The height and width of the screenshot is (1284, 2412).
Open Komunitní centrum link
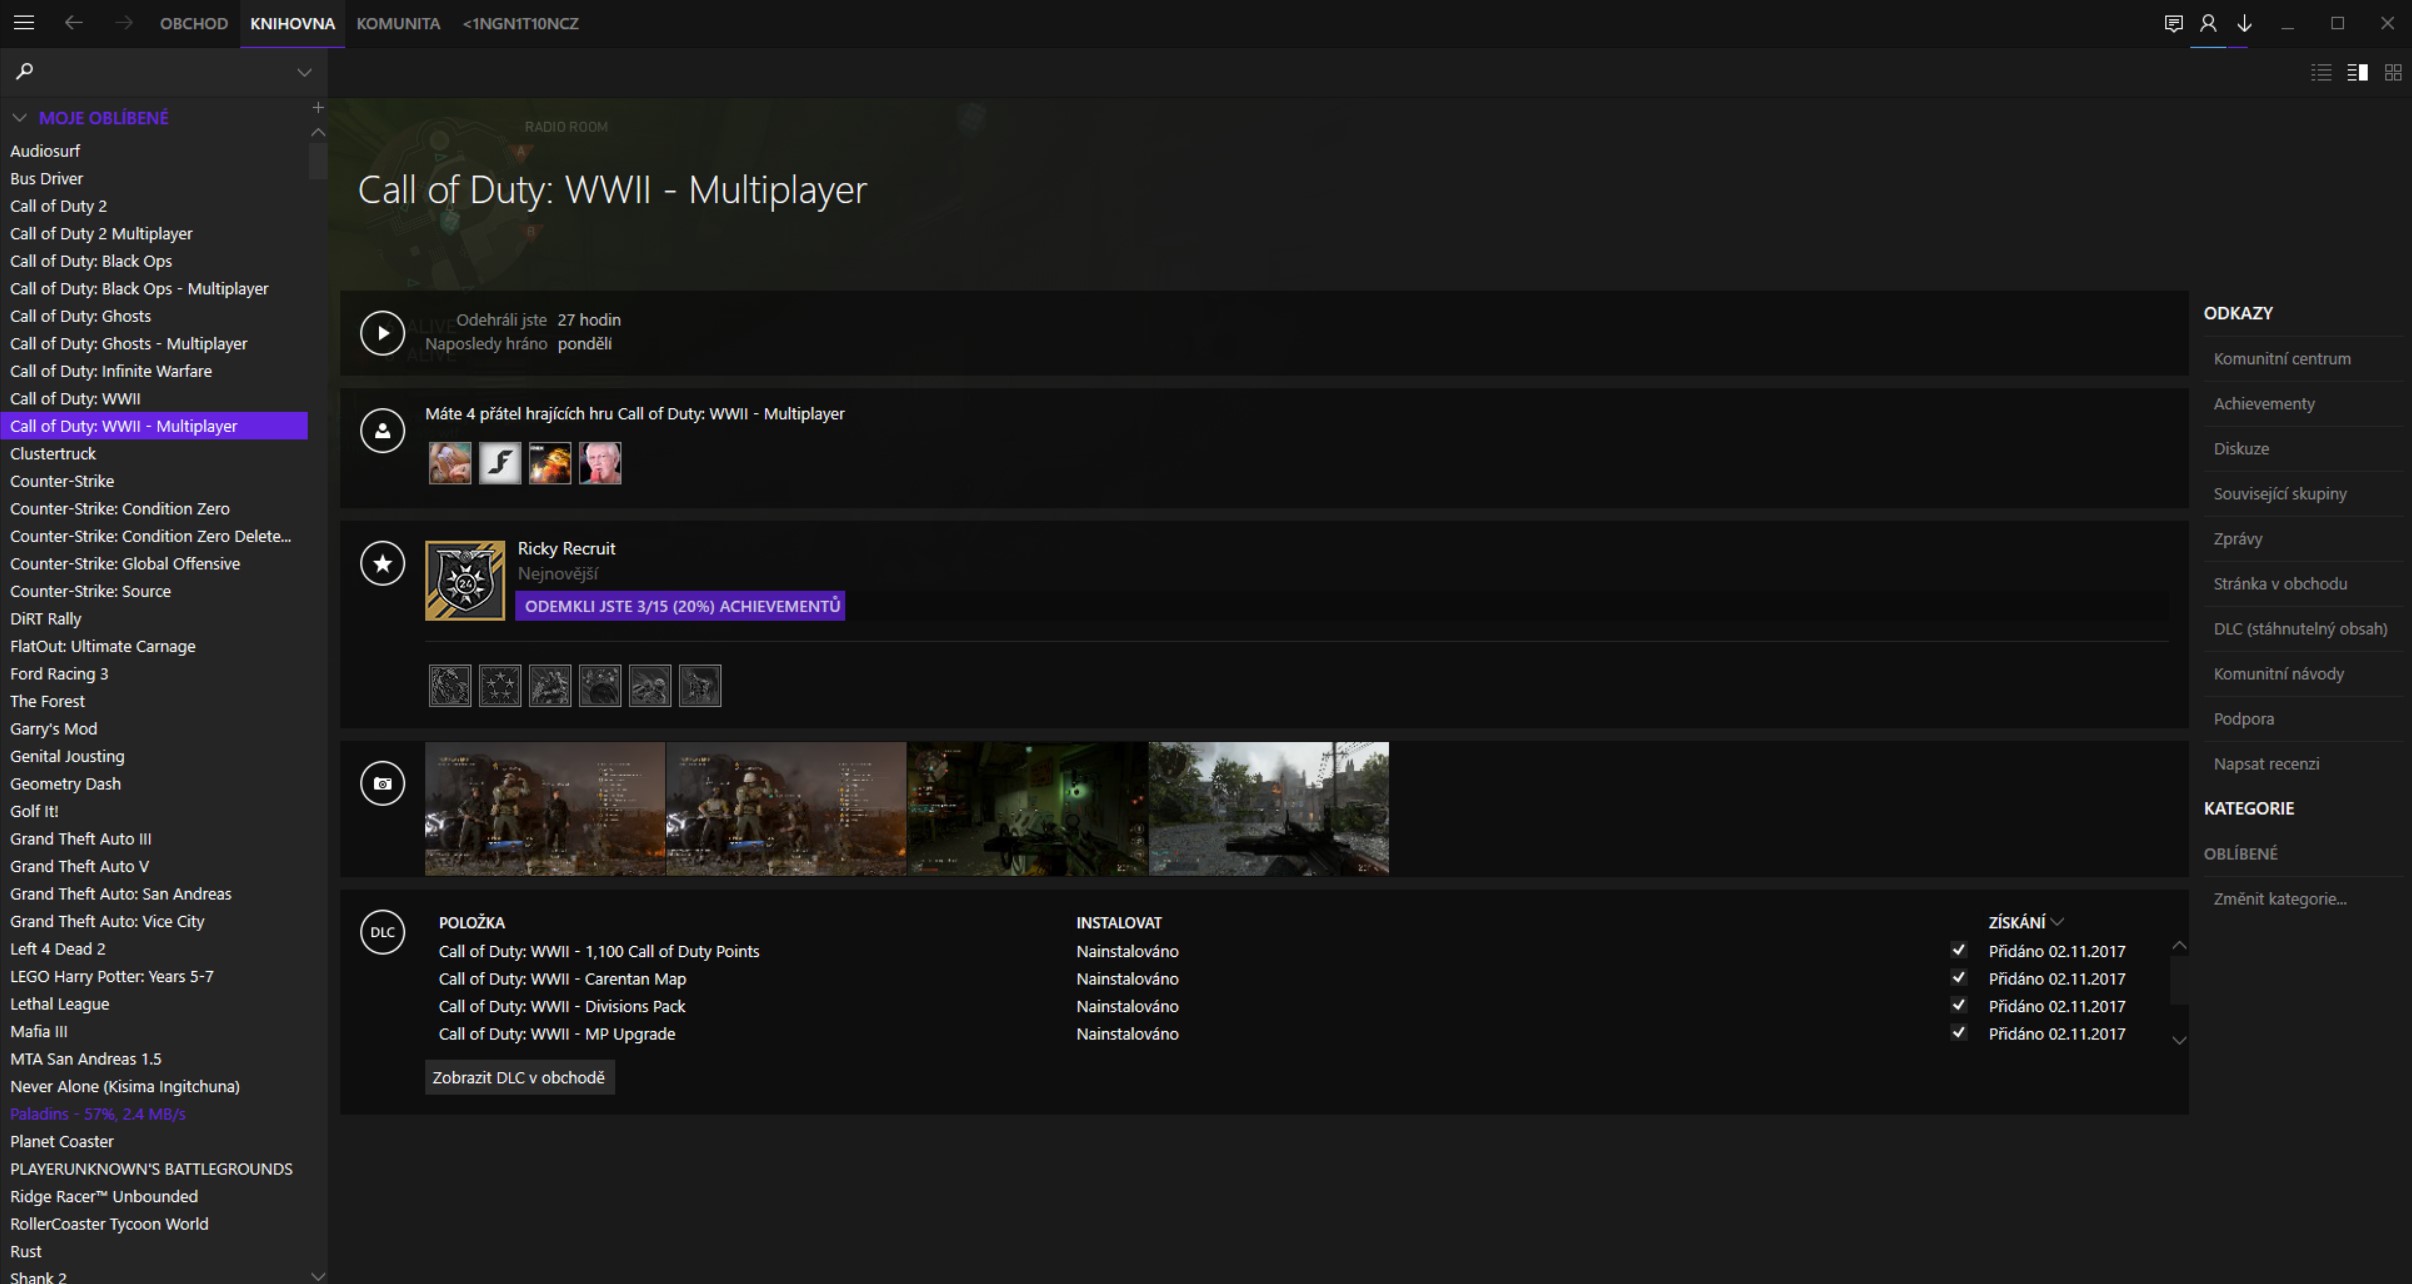pyautogui.click(x=2282, y=358)
